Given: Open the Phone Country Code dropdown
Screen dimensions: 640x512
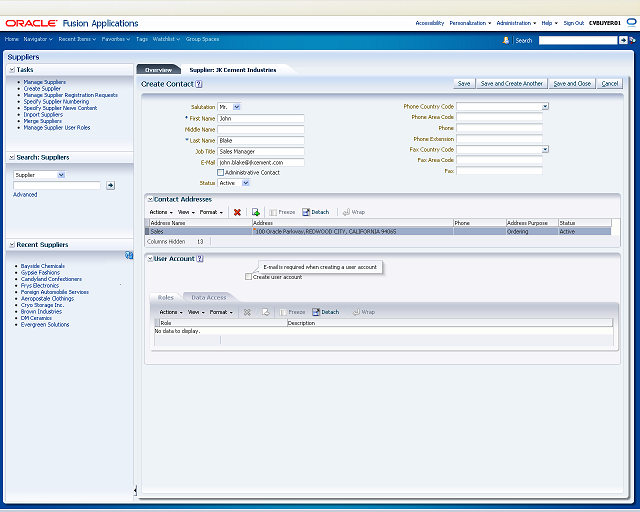Looking at the screenshot, I should (x=545, y=106).
